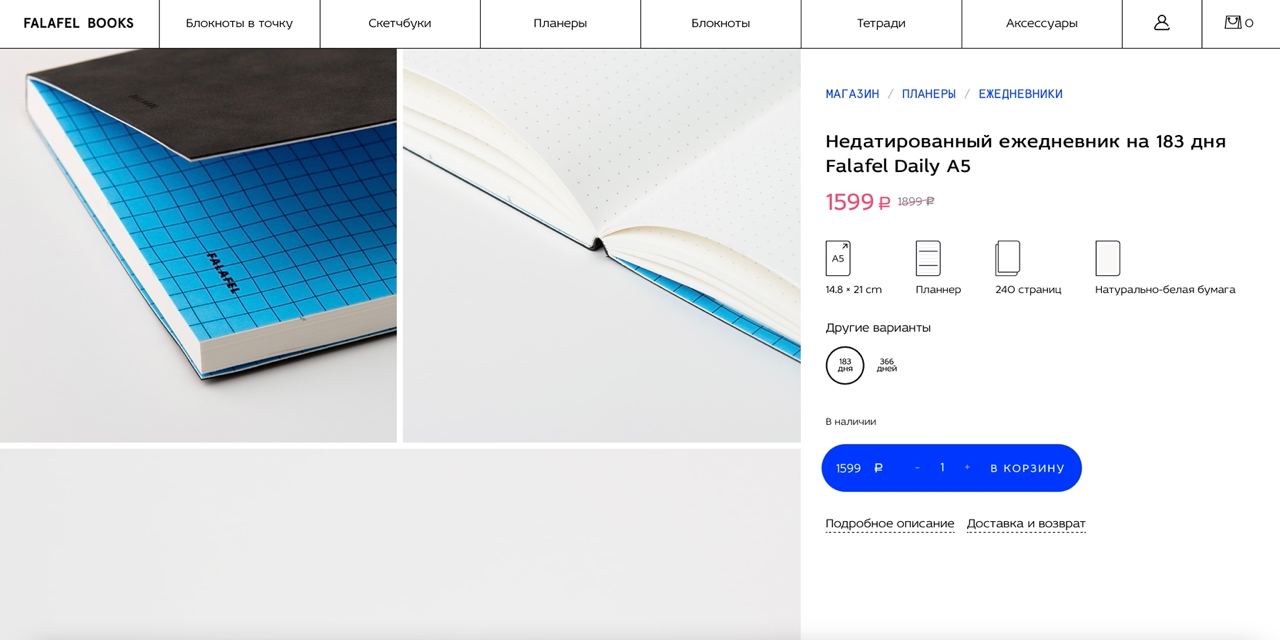
Task: Expand Доставка и возврат section
Action: click(x=1026, y=524)
